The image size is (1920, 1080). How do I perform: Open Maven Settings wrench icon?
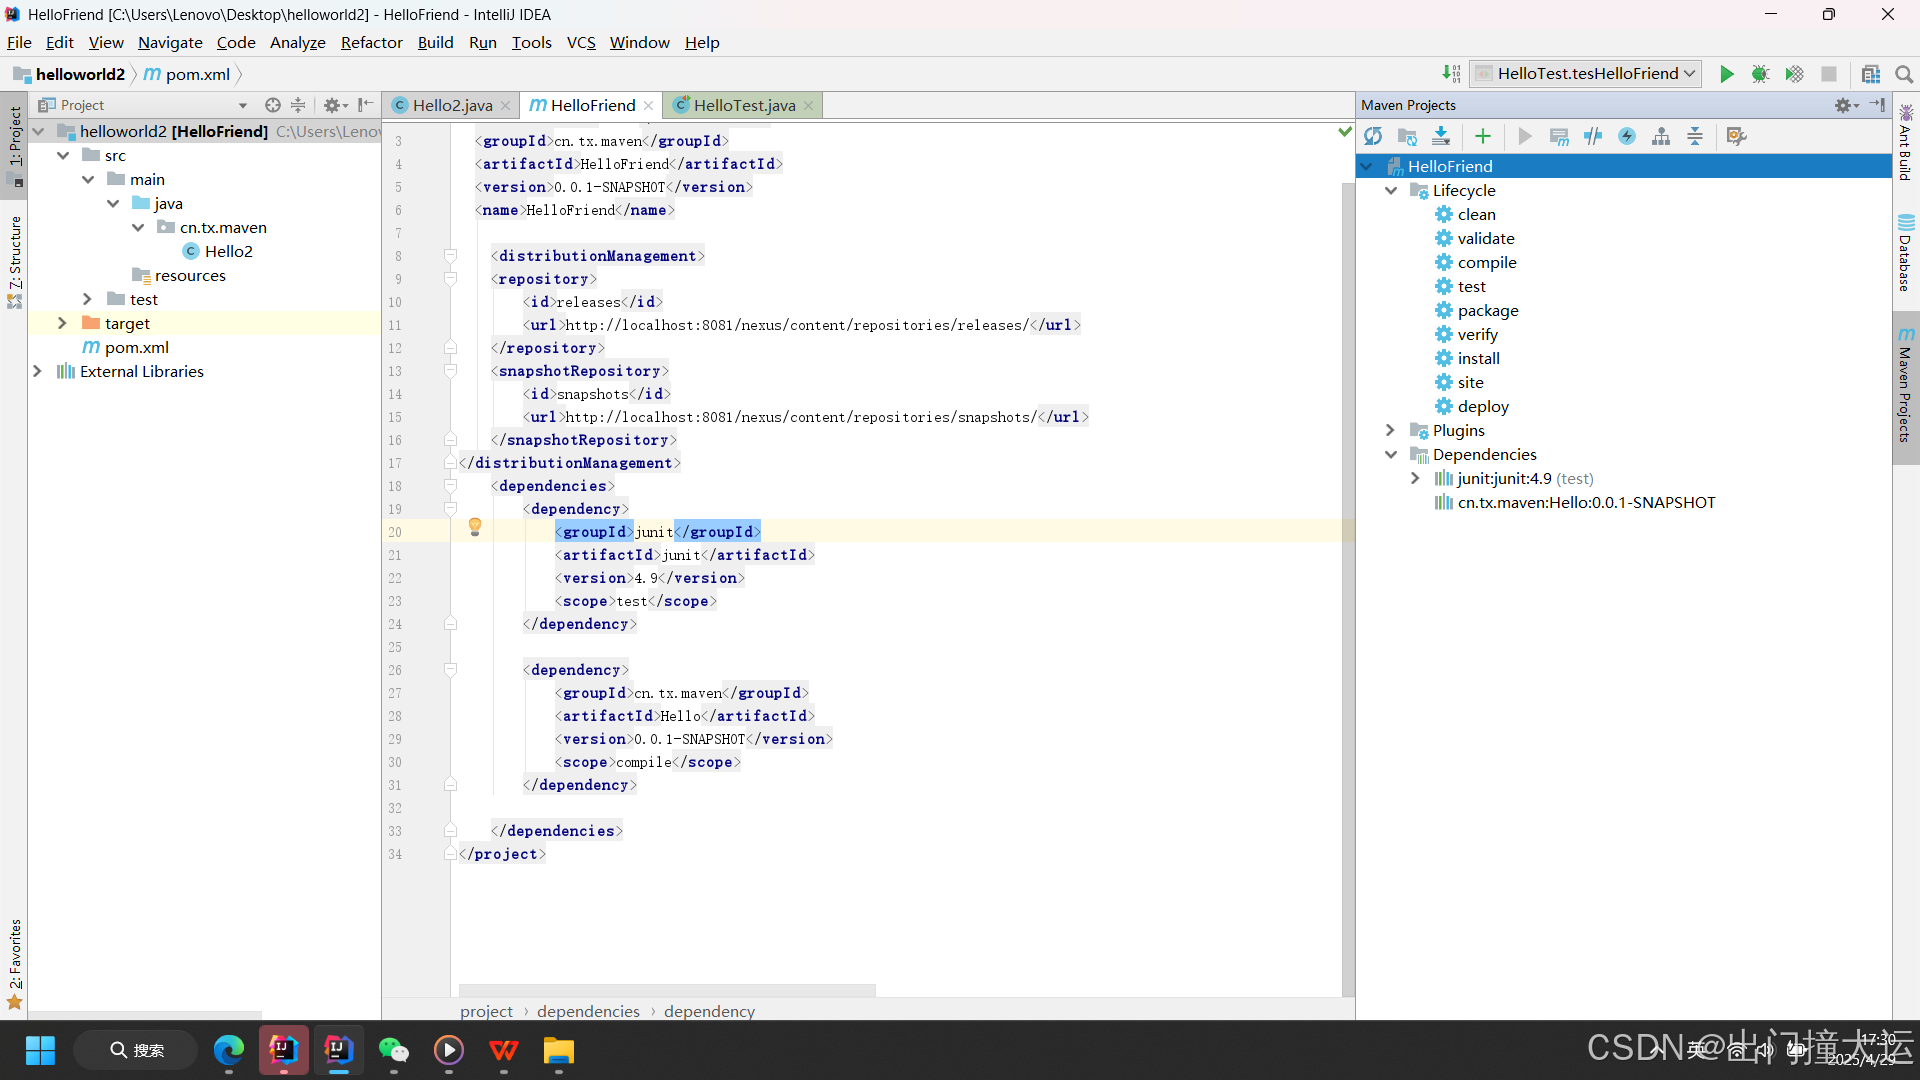(x=1736, y=136)
